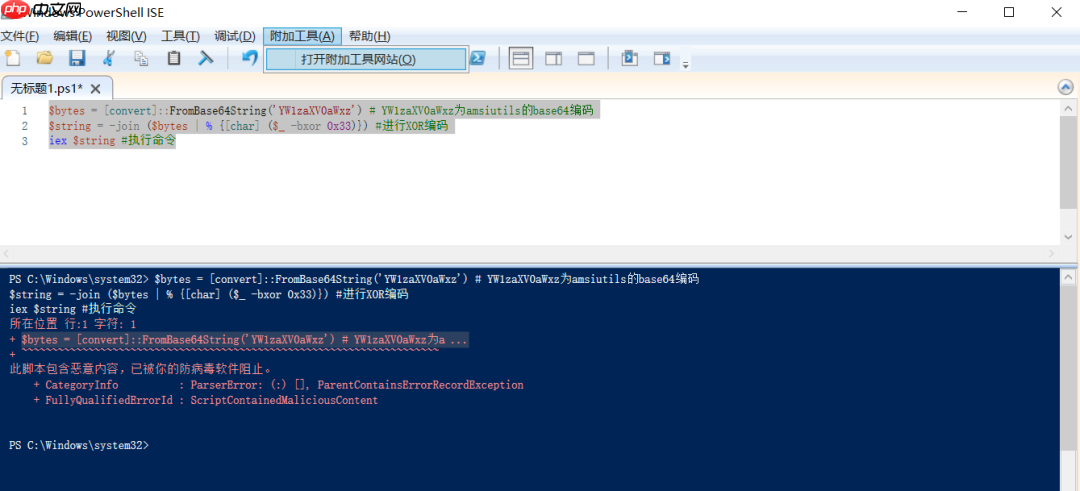Click console error text ScriptContainedMaliciousContent
Screen dimensions: 1080x491
pyautogui.click(x=284, y=400)
